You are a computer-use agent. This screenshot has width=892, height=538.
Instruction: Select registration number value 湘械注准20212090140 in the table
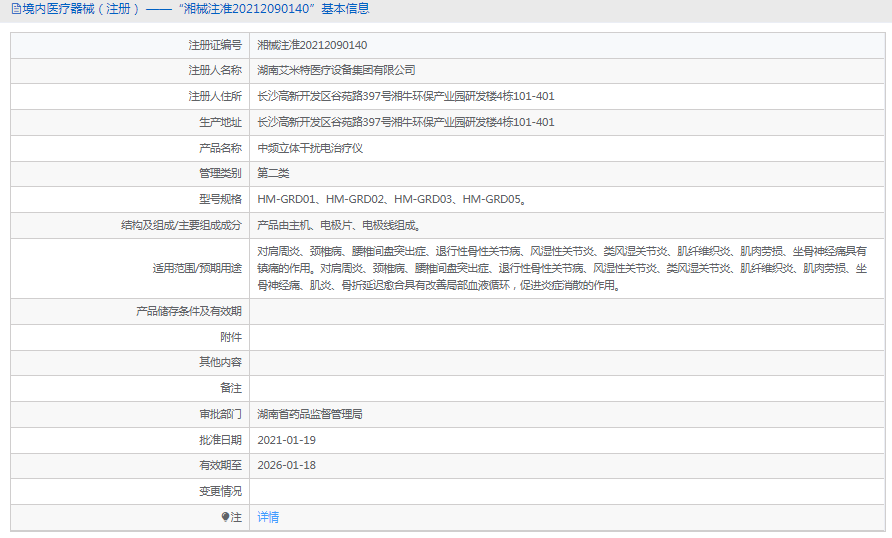312,45
